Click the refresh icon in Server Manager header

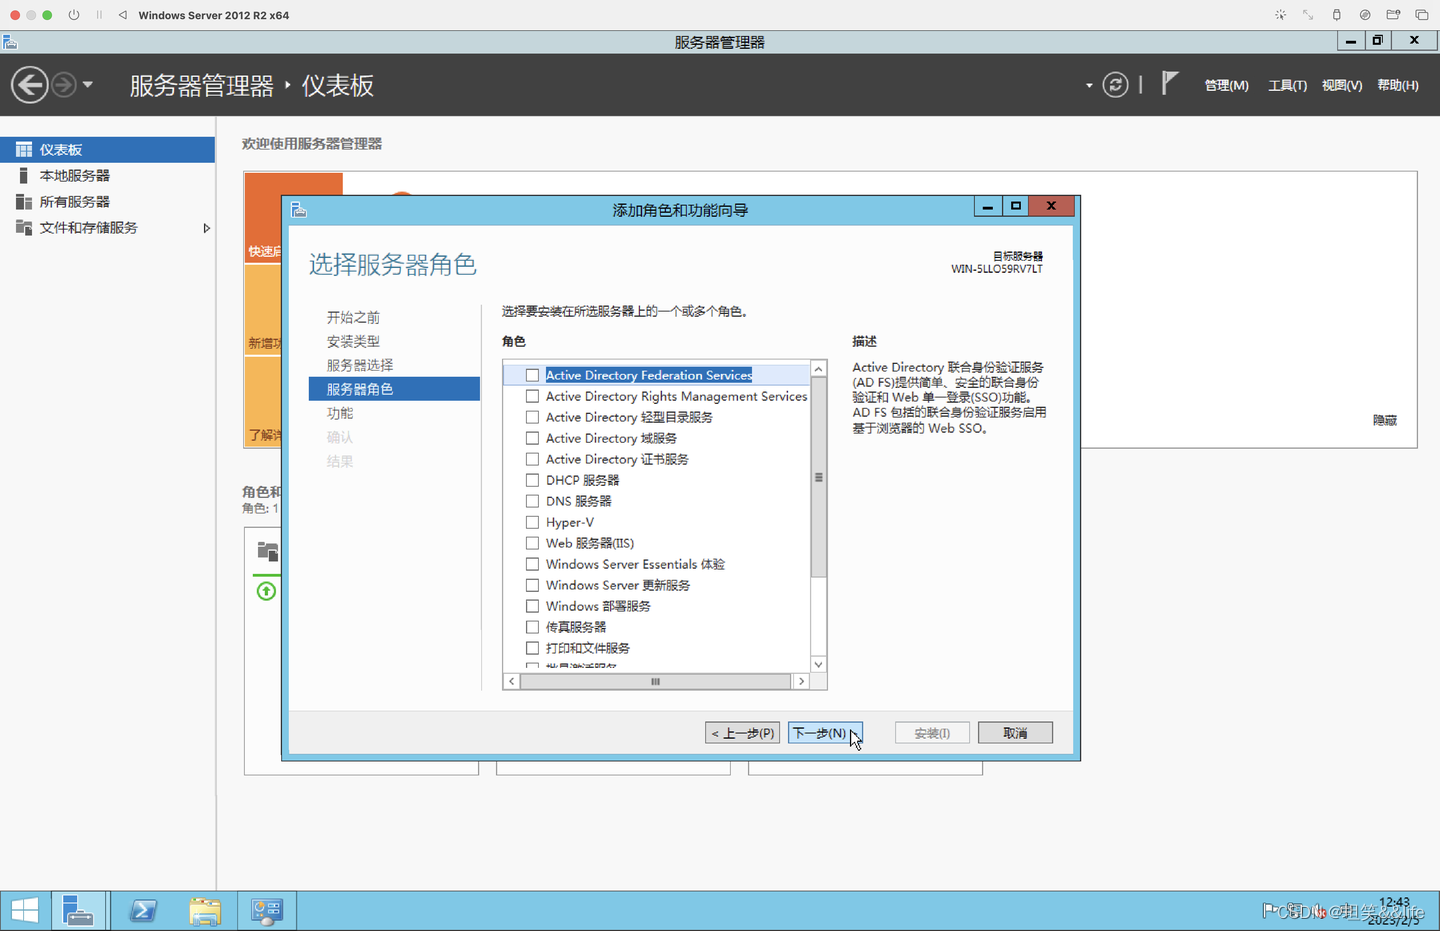coord(1115,85)
